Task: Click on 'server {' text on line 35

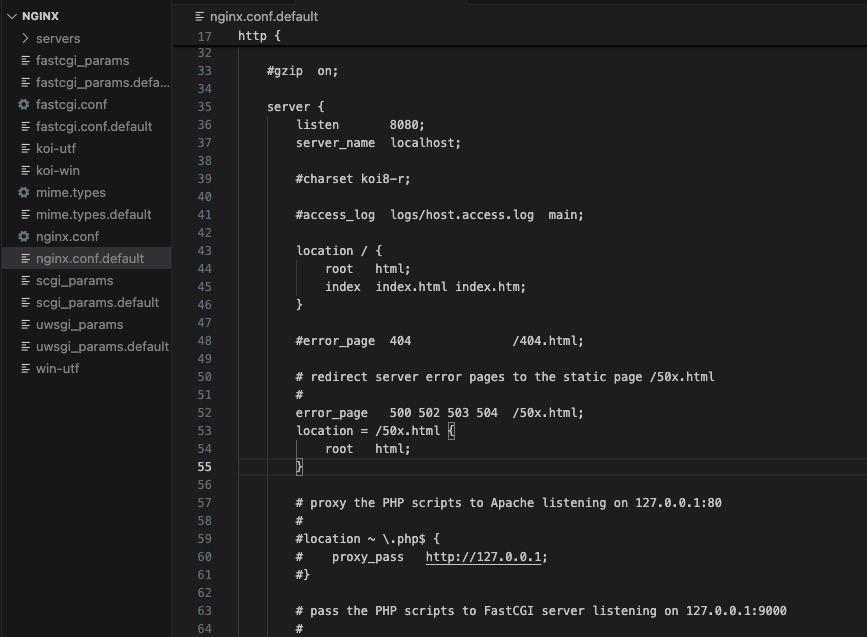Action: (296, 107)
